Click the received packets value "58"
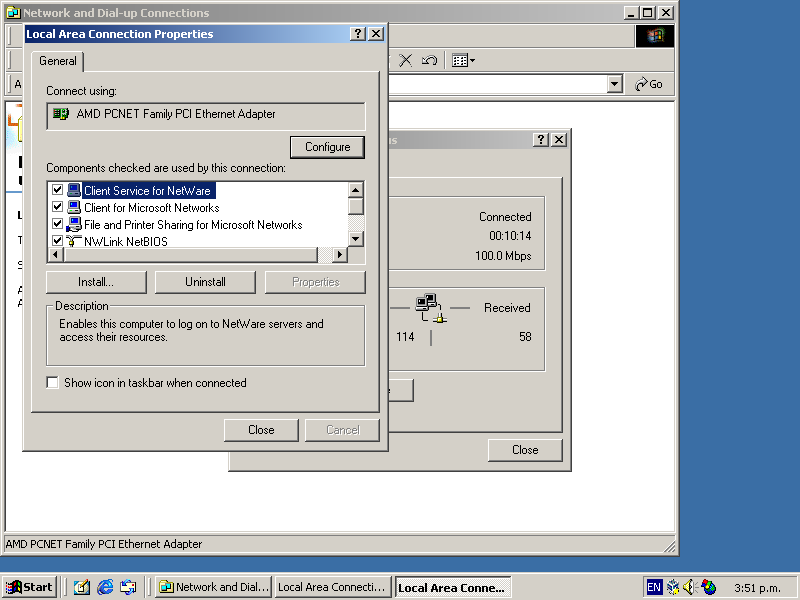800x600 pixels. pos(525,337)
